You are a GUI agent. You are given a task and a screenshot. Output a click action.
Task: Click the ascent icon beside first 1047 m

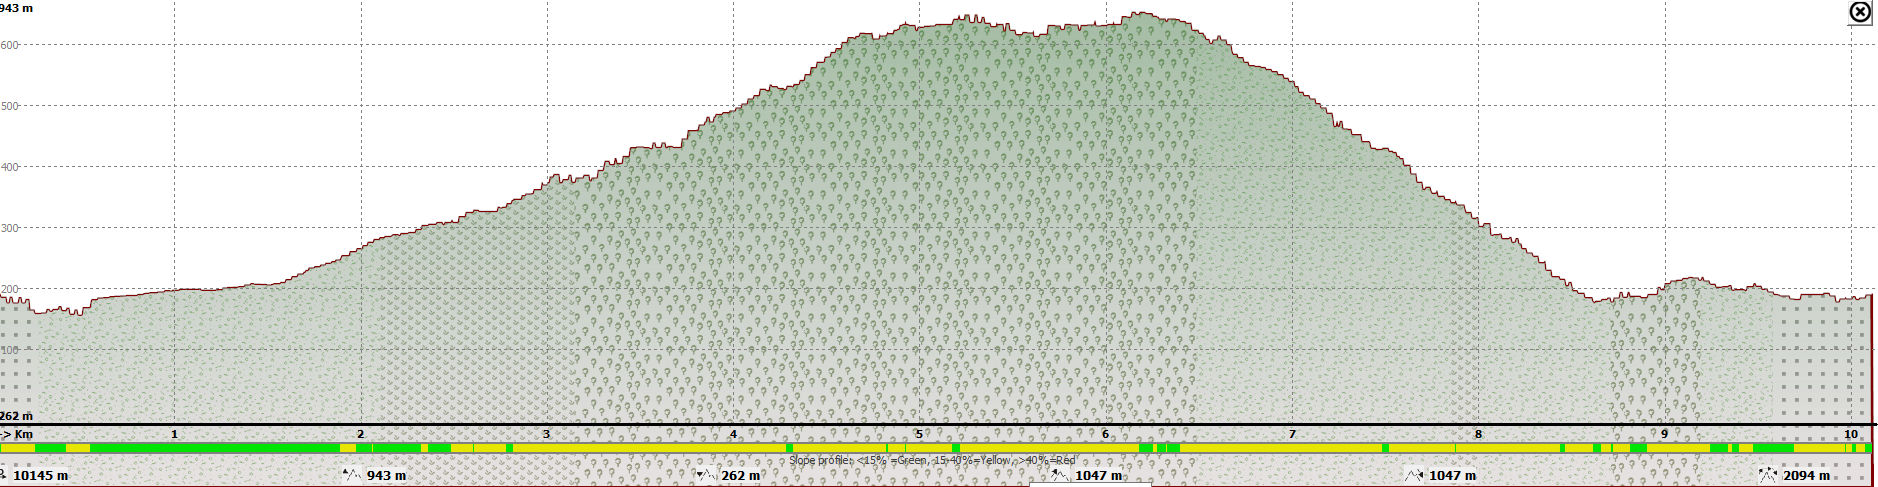coord(1060,475)
